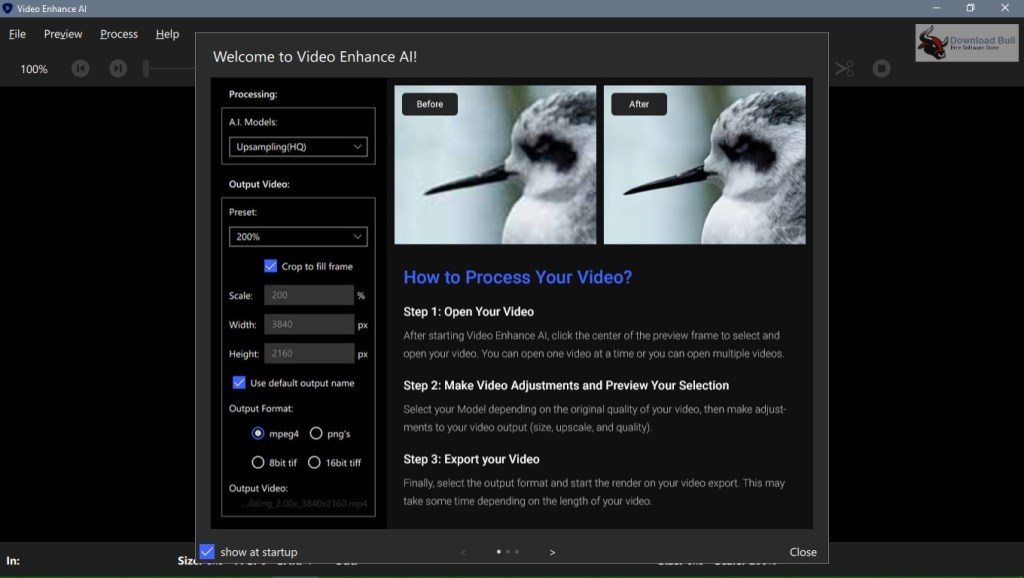The width and height of the screenshot is (1024, 578).
Task: Uncheck show at startup checkbox
Action: pos(207,552)
